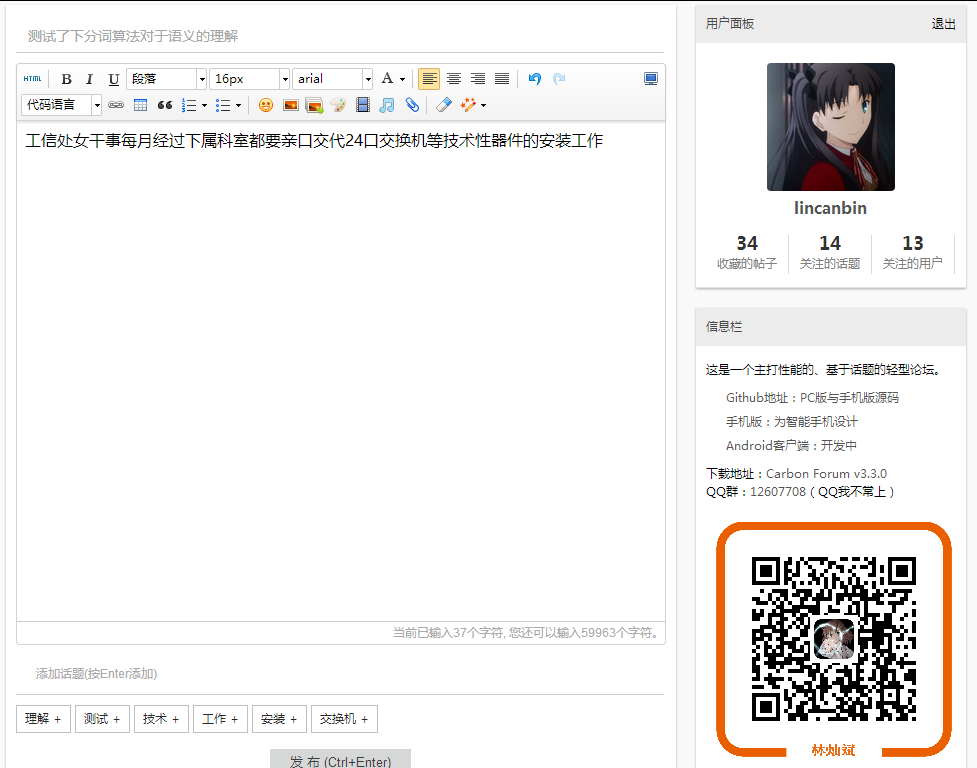Click the character count status text
Screen dimensions: 977x768
(527, 633)
